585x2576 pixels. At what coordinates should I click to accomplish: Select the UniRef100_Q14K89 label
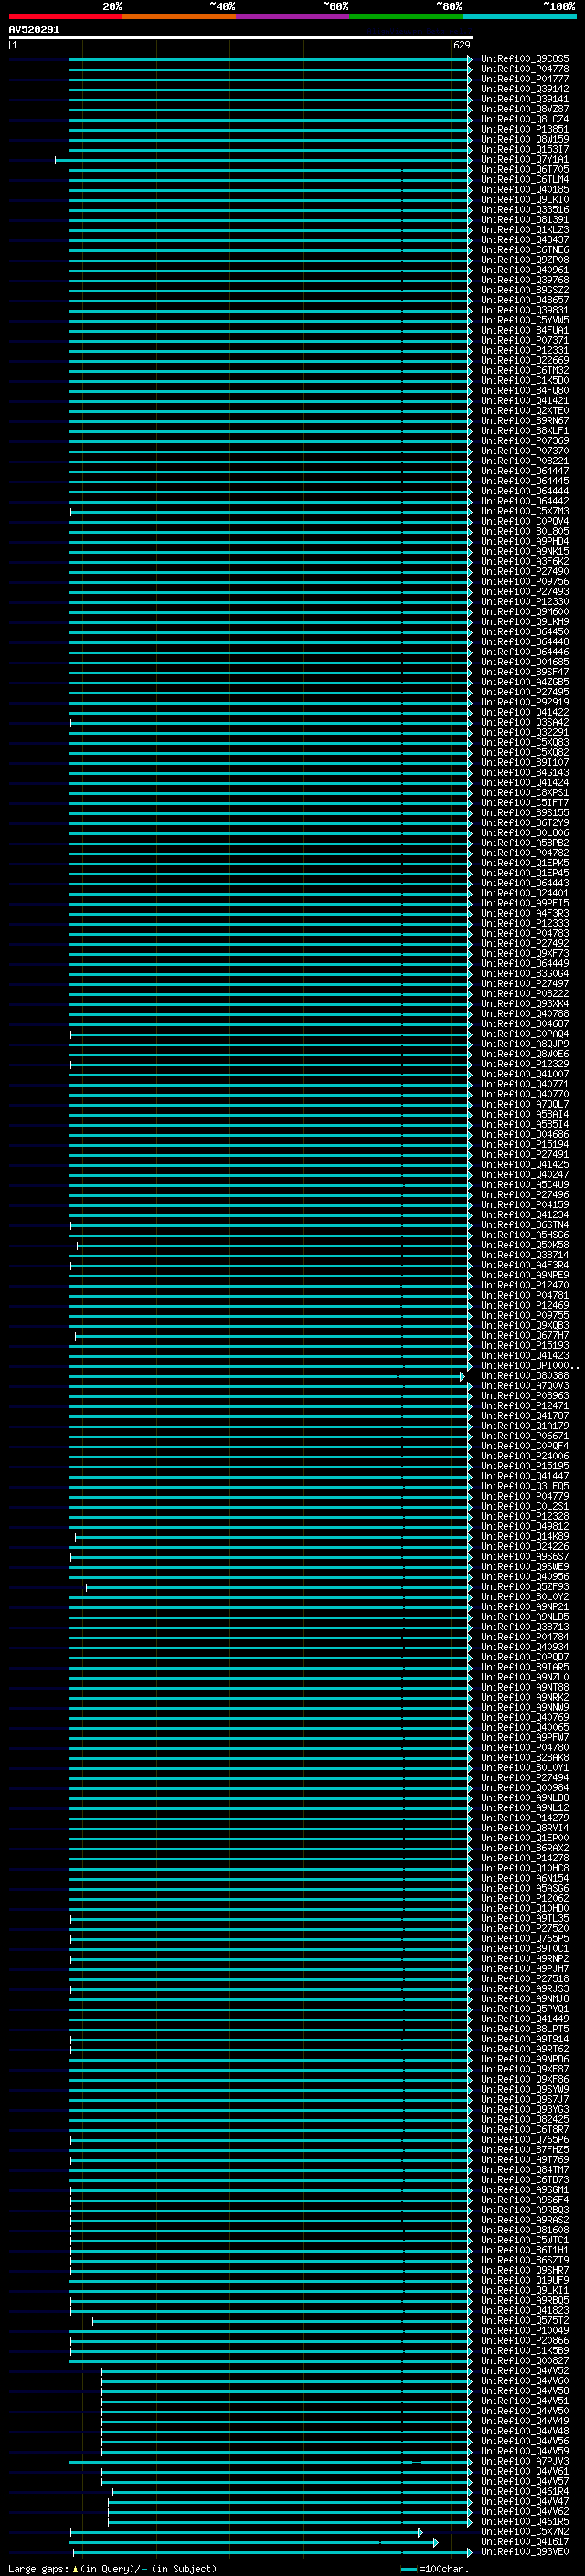(x=525, y=1537)
